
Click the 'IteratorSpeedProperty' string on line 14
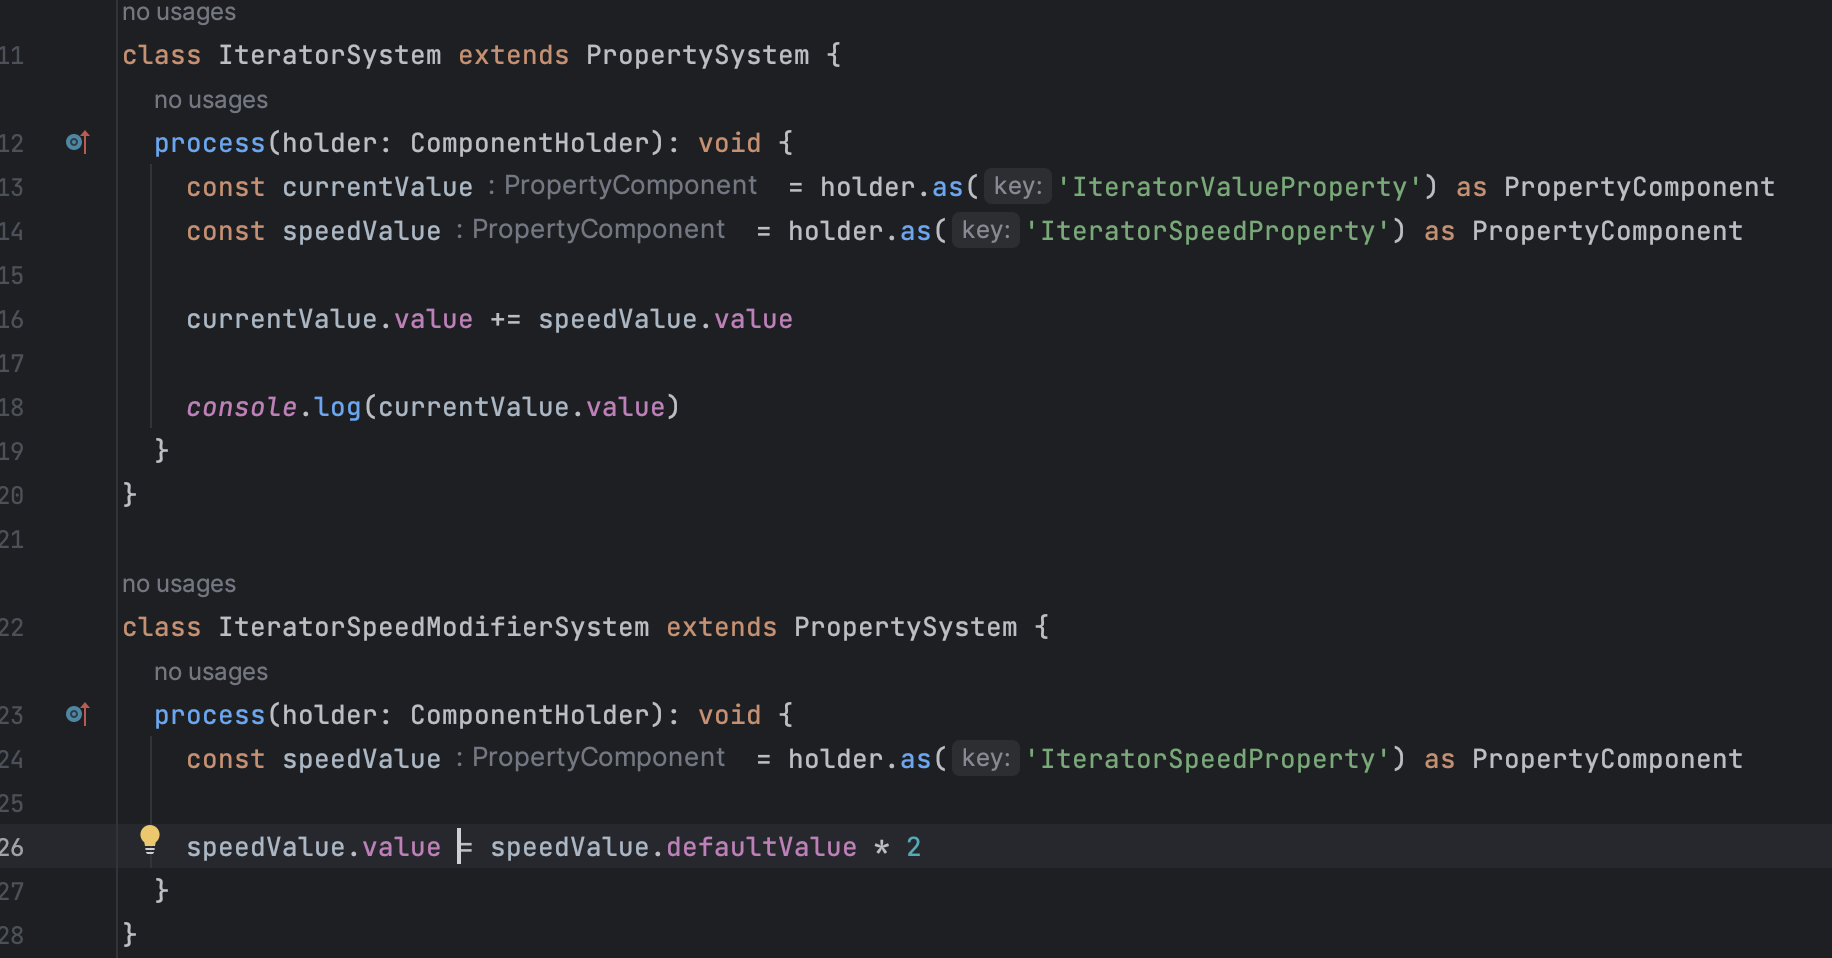(x=1207, y=231)
